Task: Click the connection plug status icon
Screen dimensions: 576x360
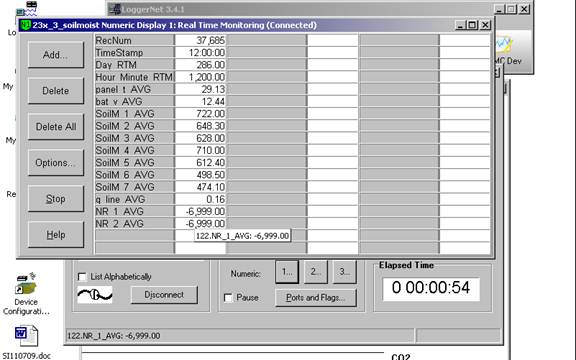Action: [95, 295]
